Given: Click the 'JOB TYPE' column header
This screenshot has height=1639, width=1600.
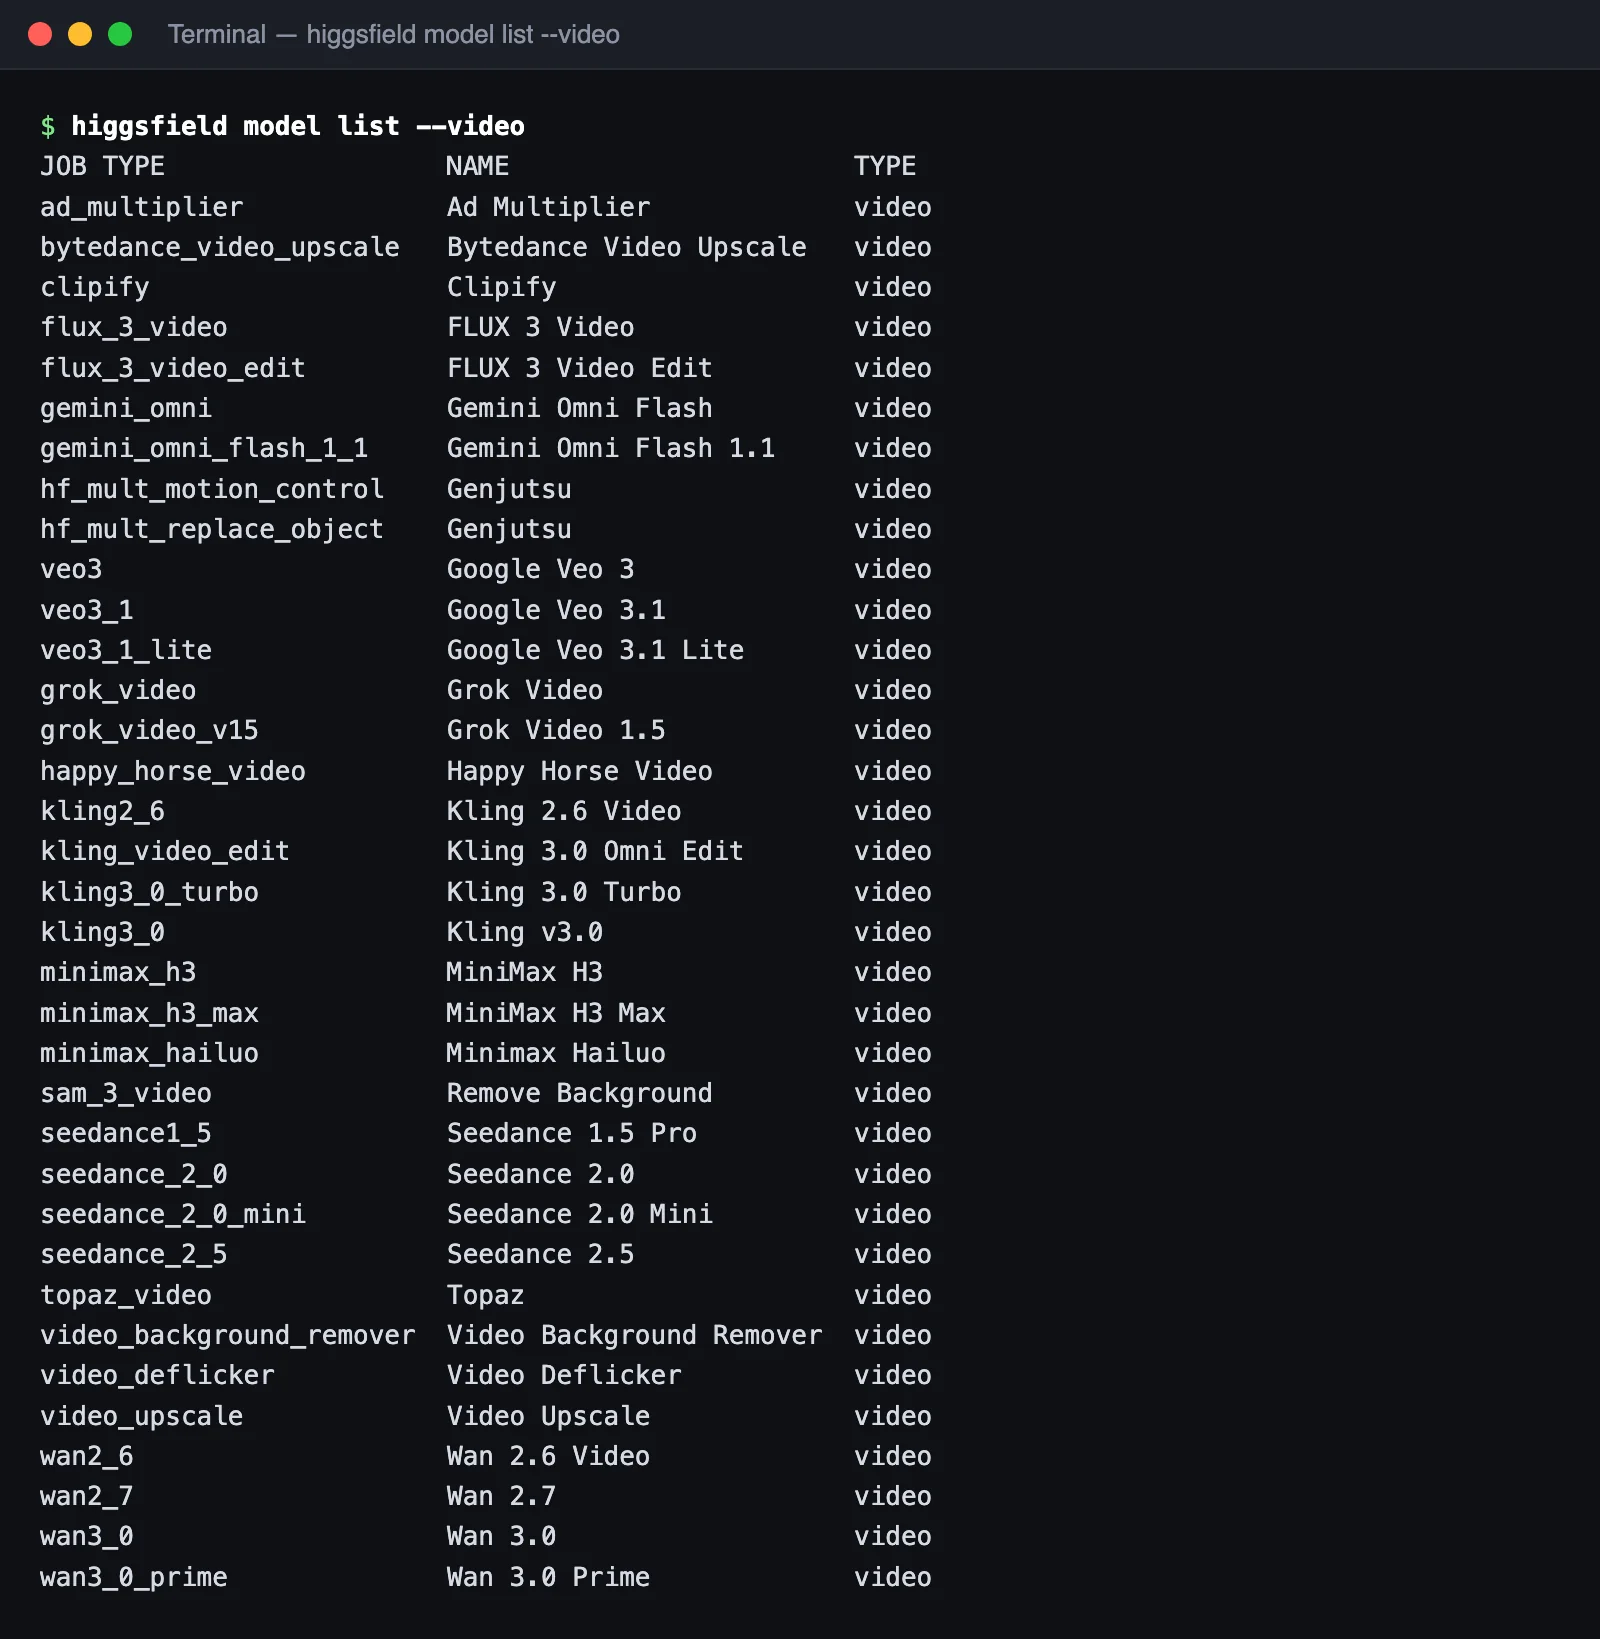Looking at the screenshot, I should coord(103,166).
